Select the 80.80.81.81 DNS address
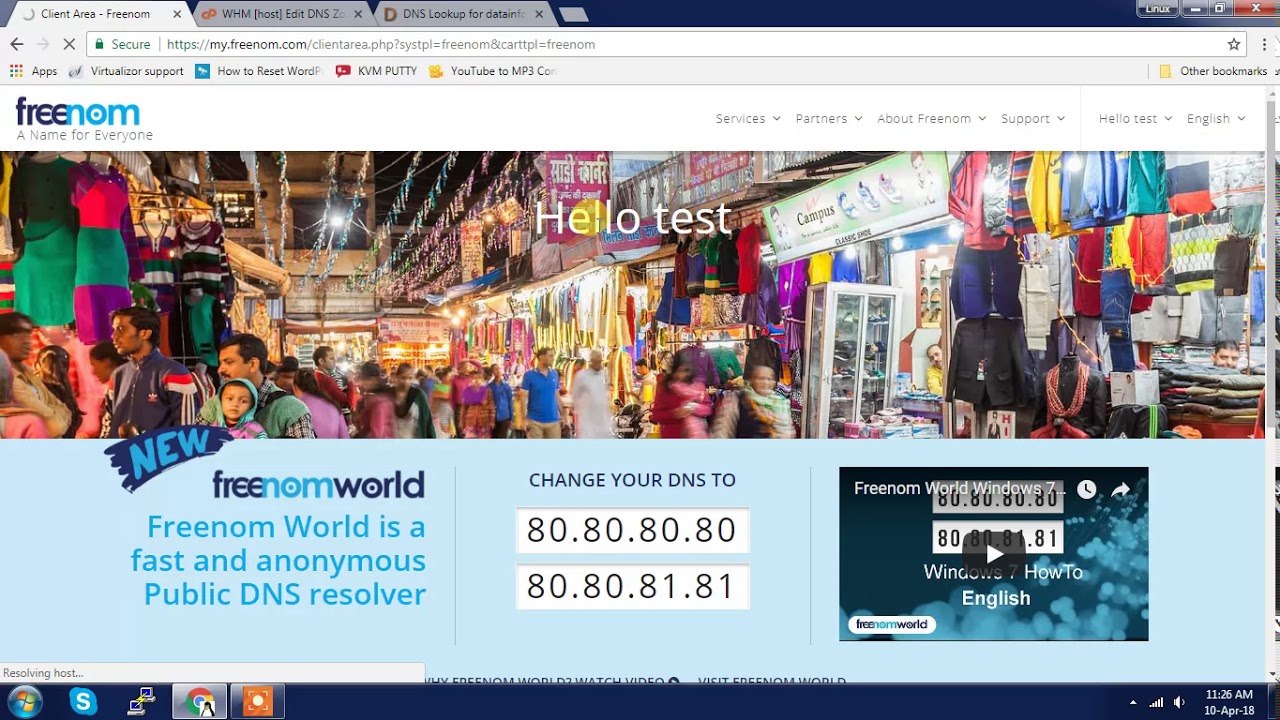The image size is (1280, 720). [x=632, y=586]
